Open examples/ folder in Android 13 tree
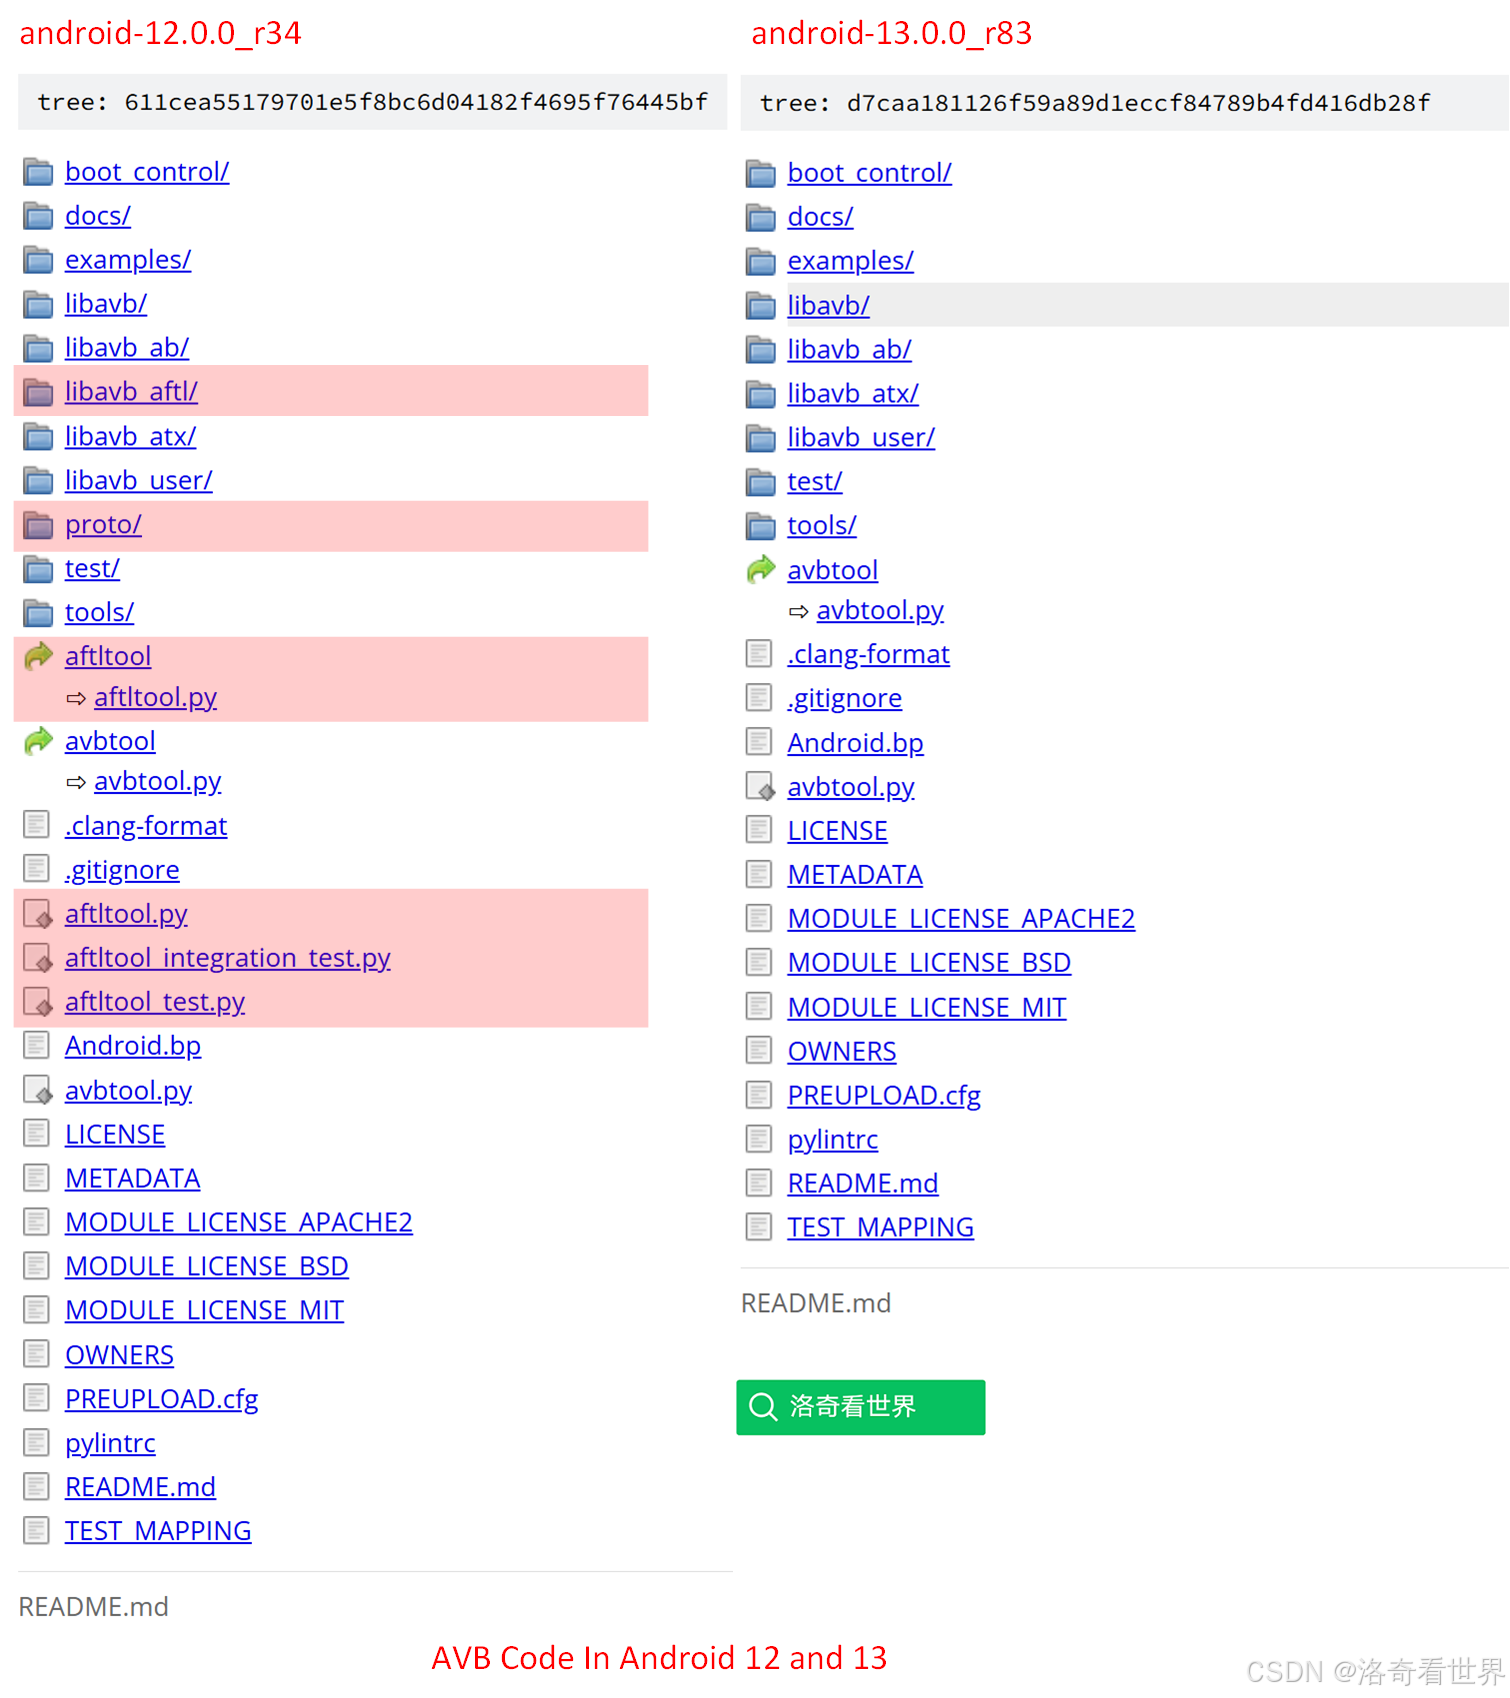The height and width of the screenshot is (1698, 1510). [850, 261]
